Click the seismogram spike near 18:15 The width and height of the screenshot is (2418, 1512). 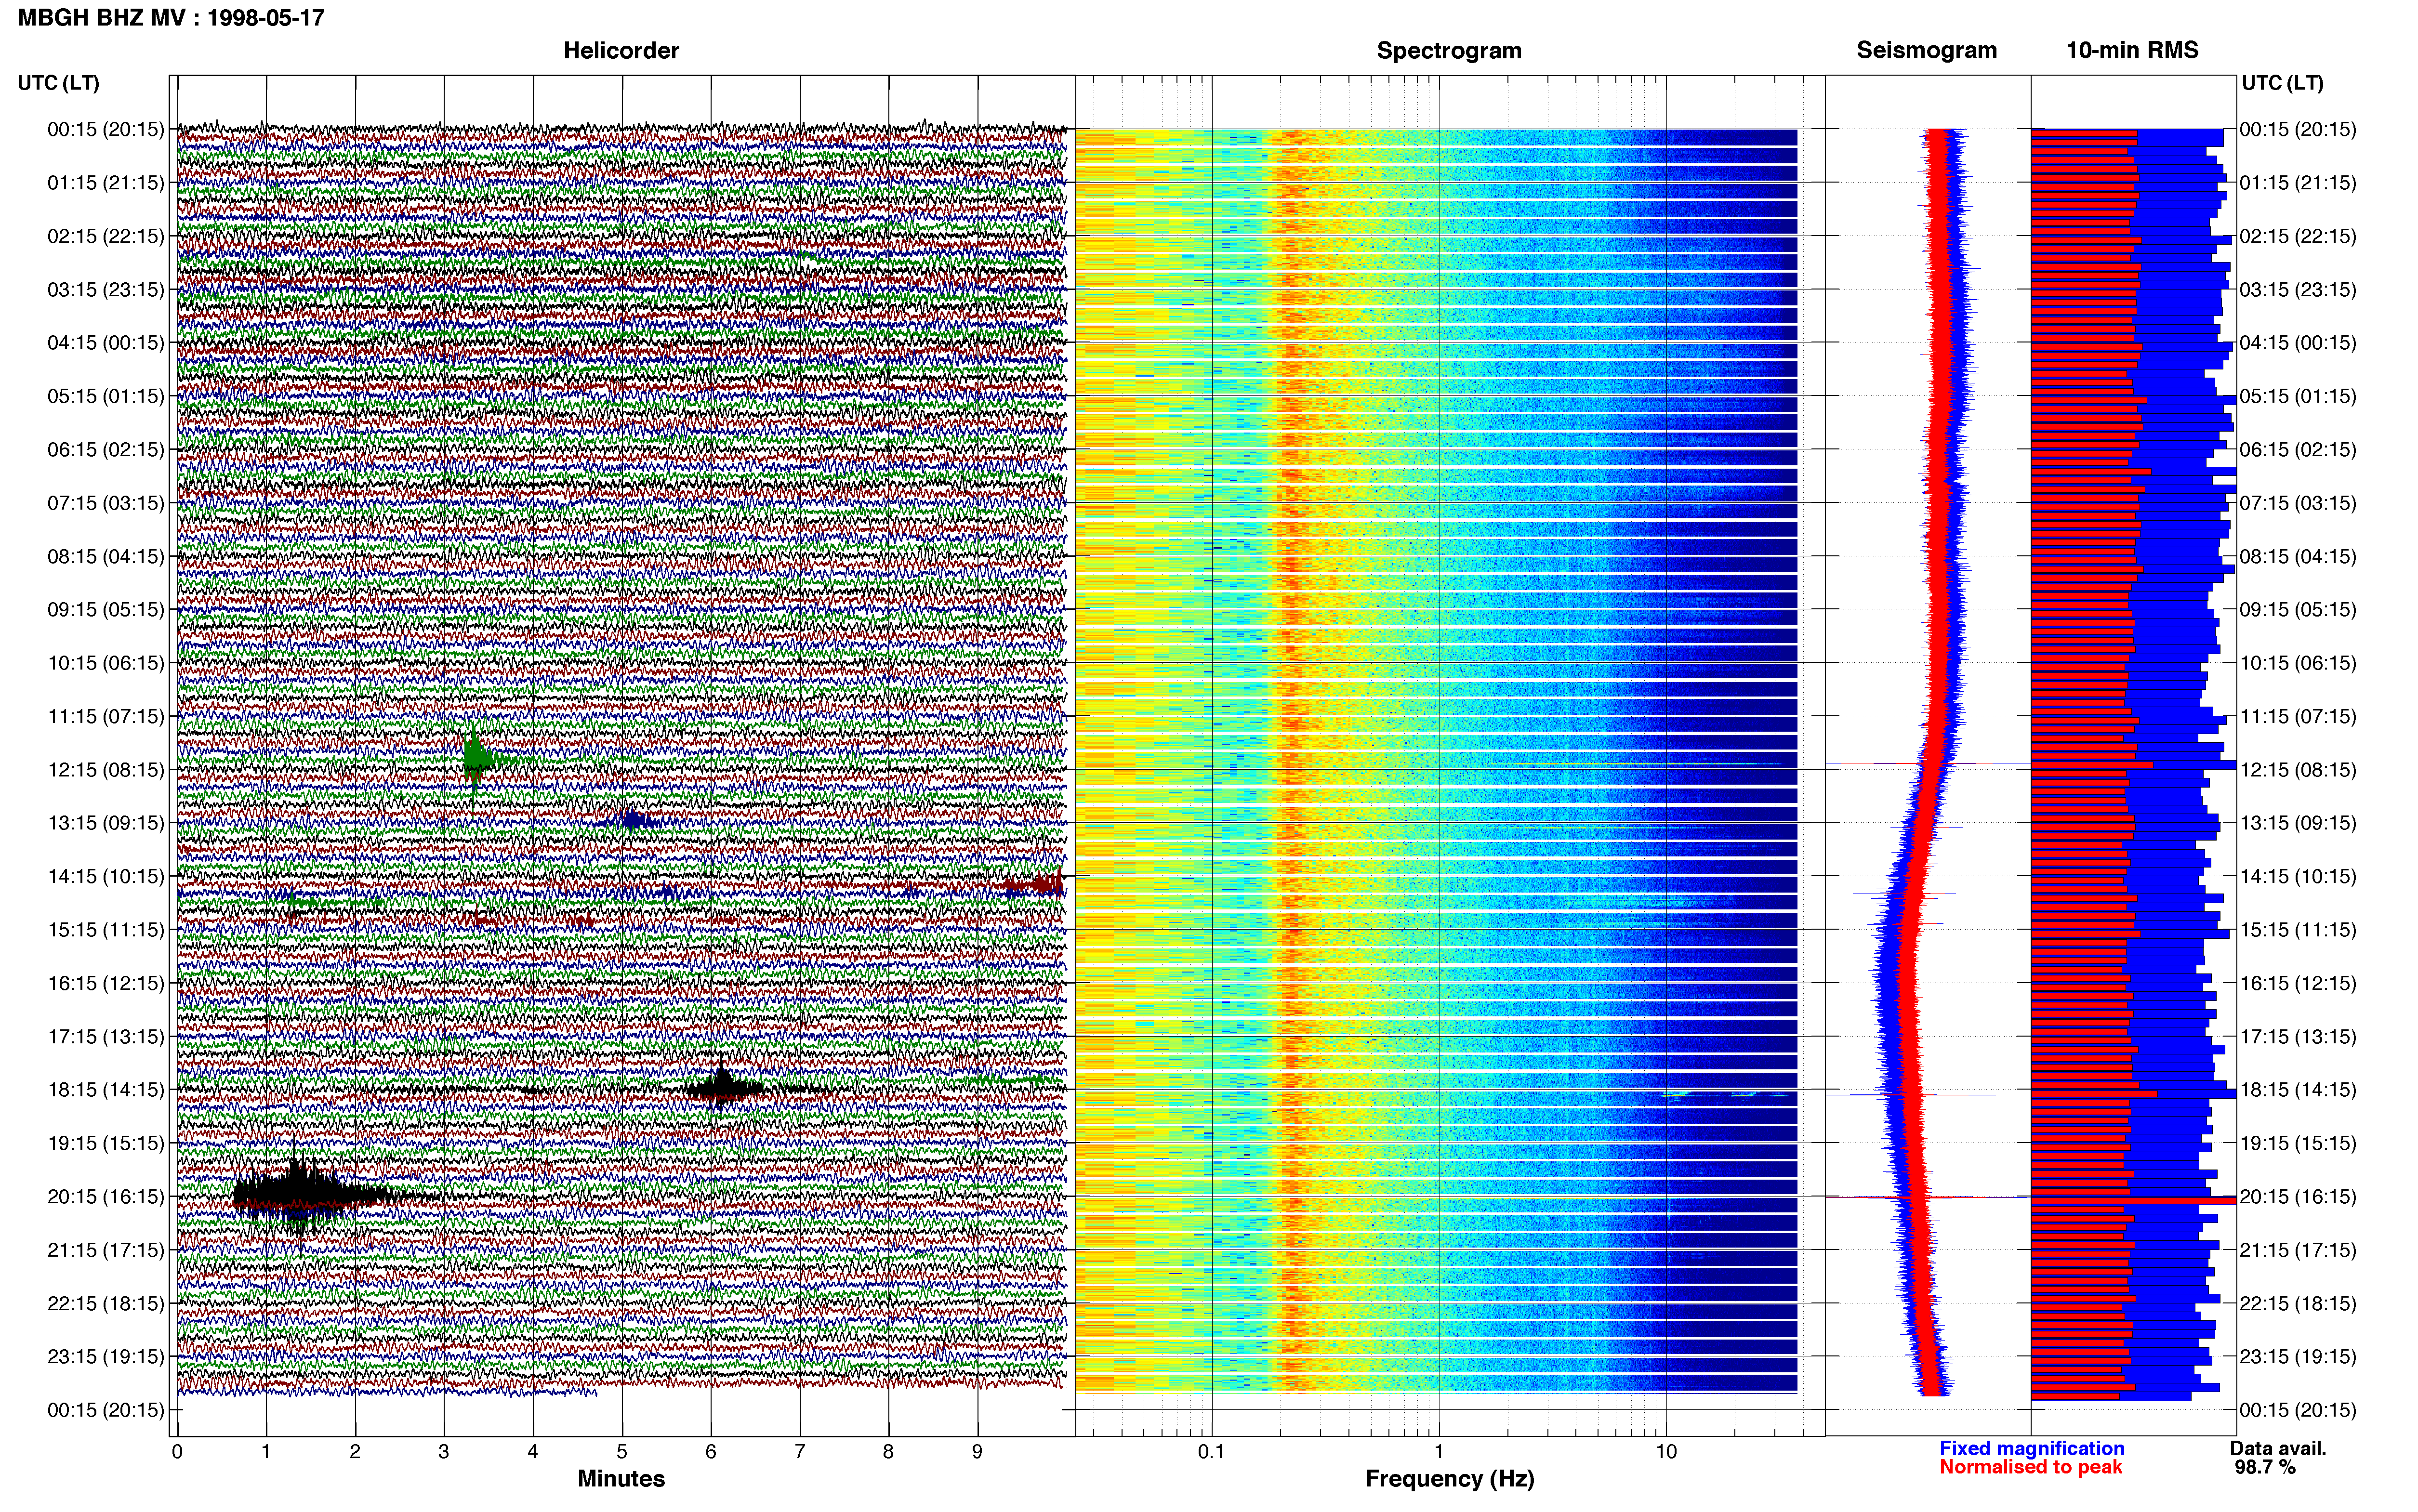(1910, 1095)
